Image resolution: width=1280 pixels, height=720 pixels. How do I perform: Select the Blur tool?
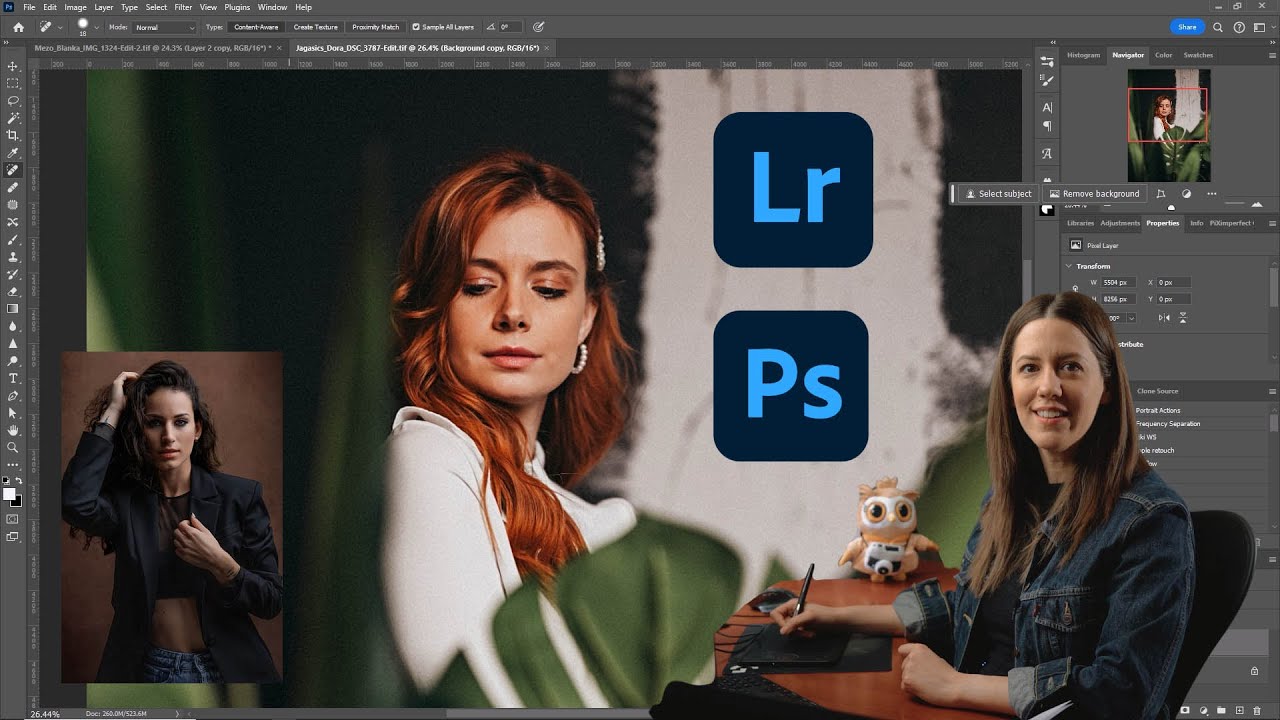tap(13, 326)
